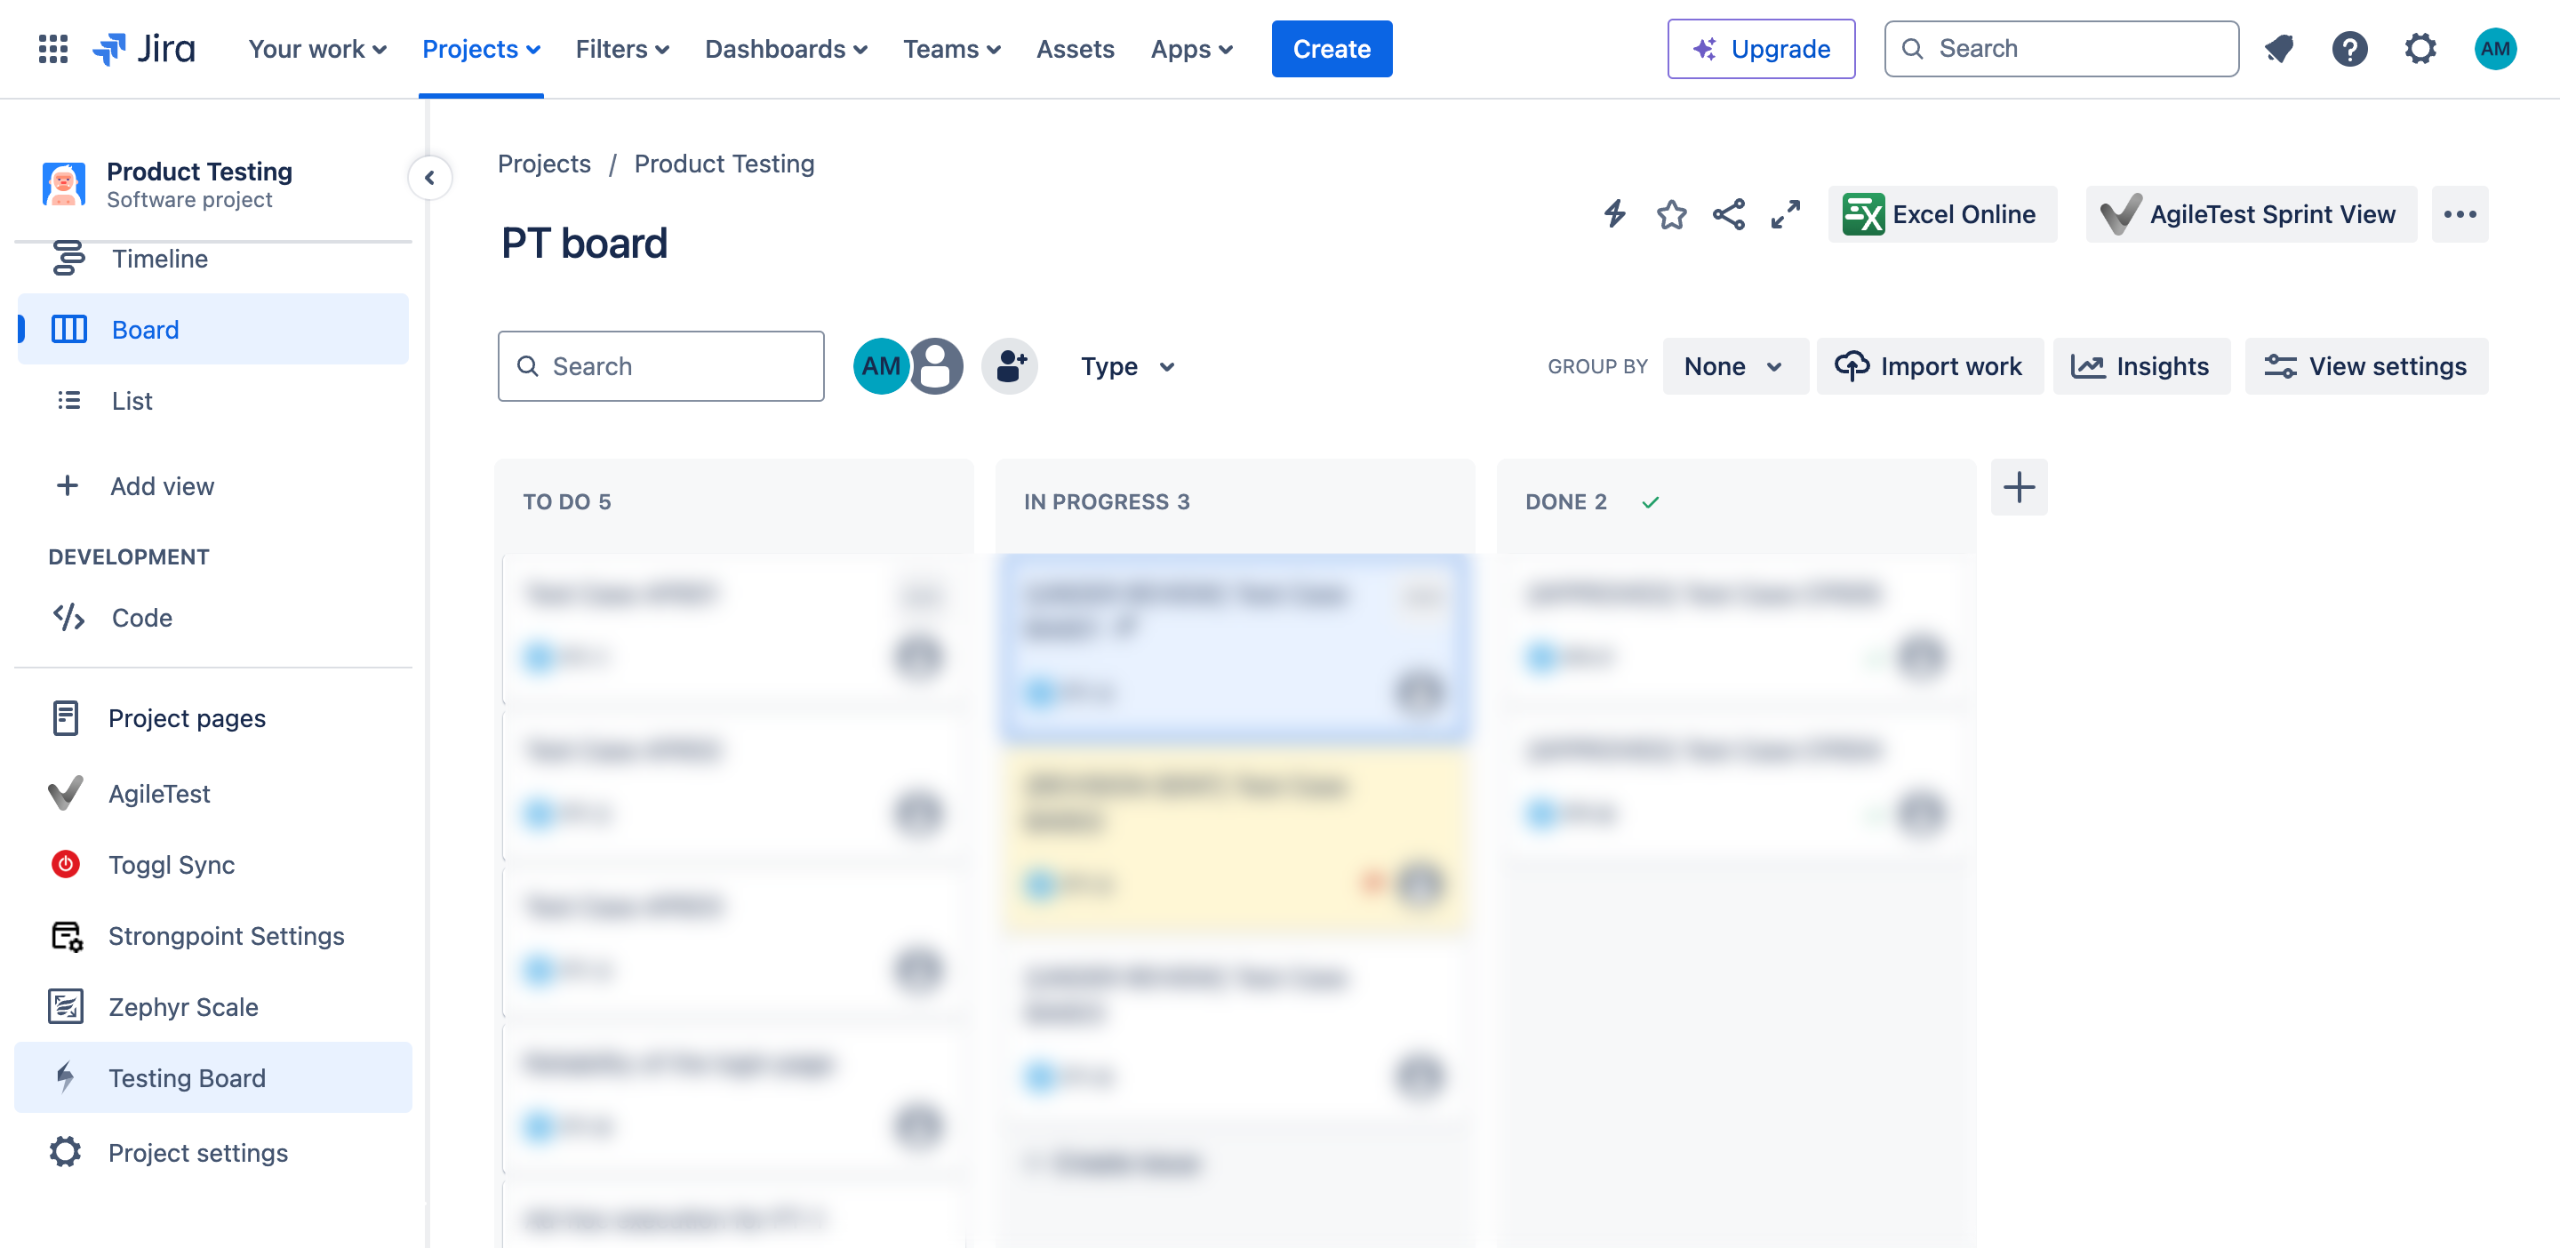Star the PT board as favorite
This screenshot has width=2560, height=1248.
(x=1671, y=214)
